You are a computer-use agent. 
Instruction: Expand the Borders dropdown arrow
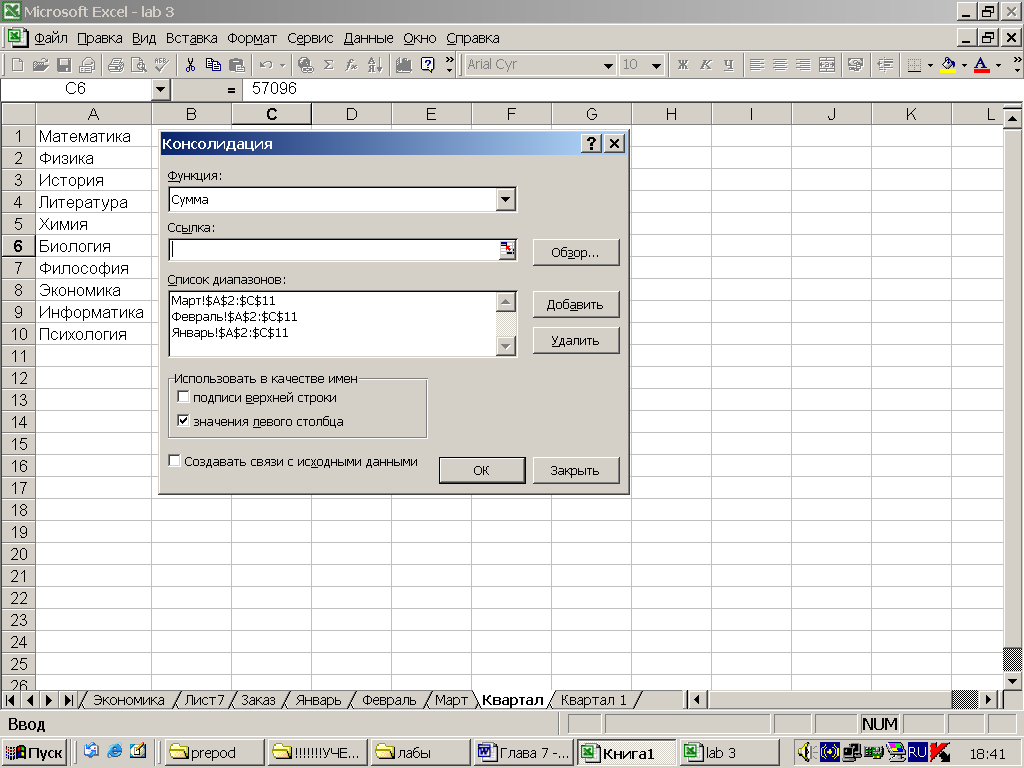(x=930, y=65)
